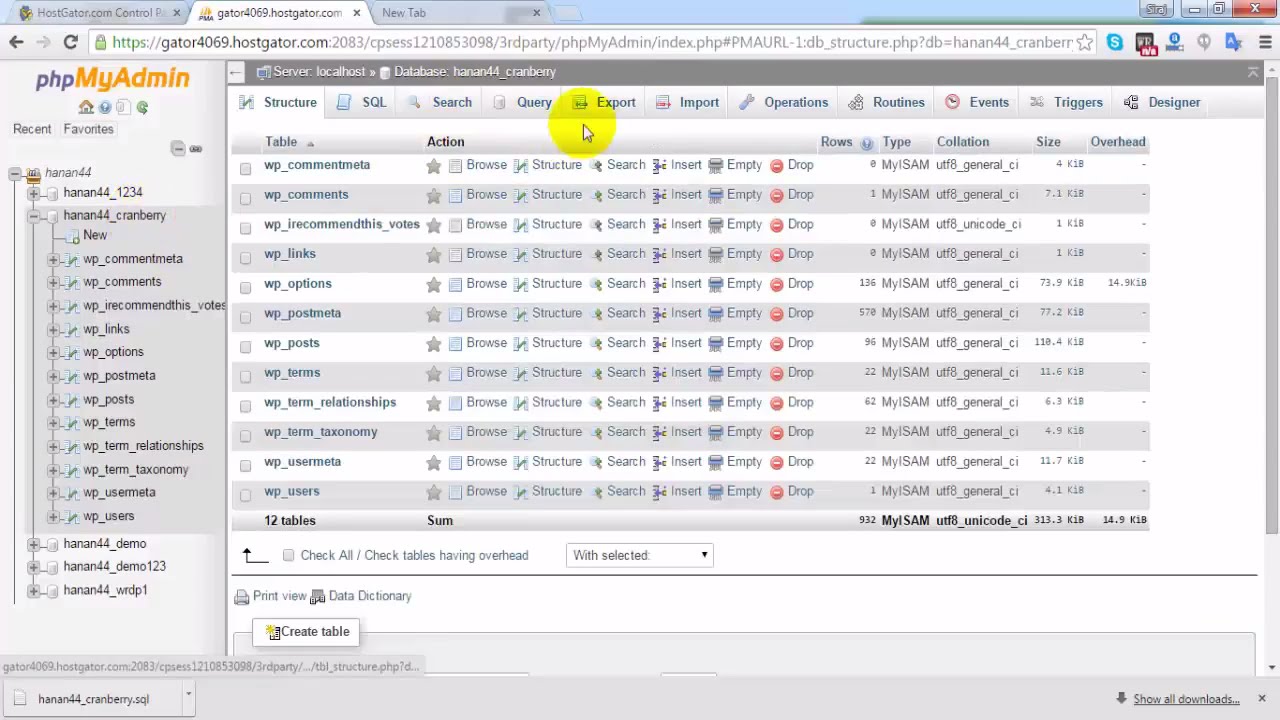Switch to HostGator Control Panel browser tab
The image size is (1280, 720).
100,13
